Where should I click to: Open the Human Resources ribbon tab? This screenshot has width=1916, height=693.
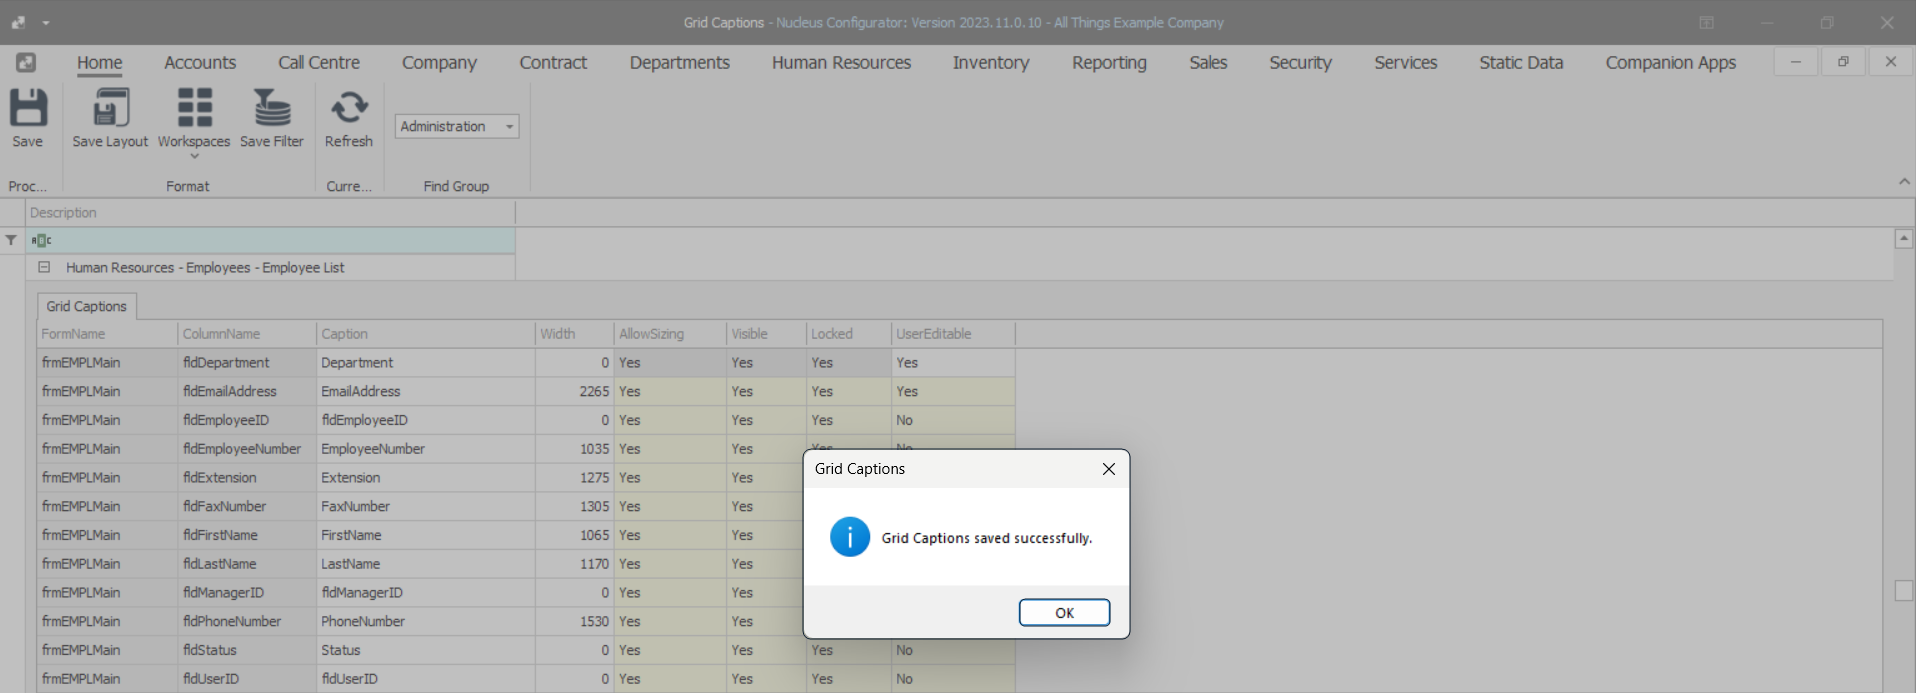[841, 62]
